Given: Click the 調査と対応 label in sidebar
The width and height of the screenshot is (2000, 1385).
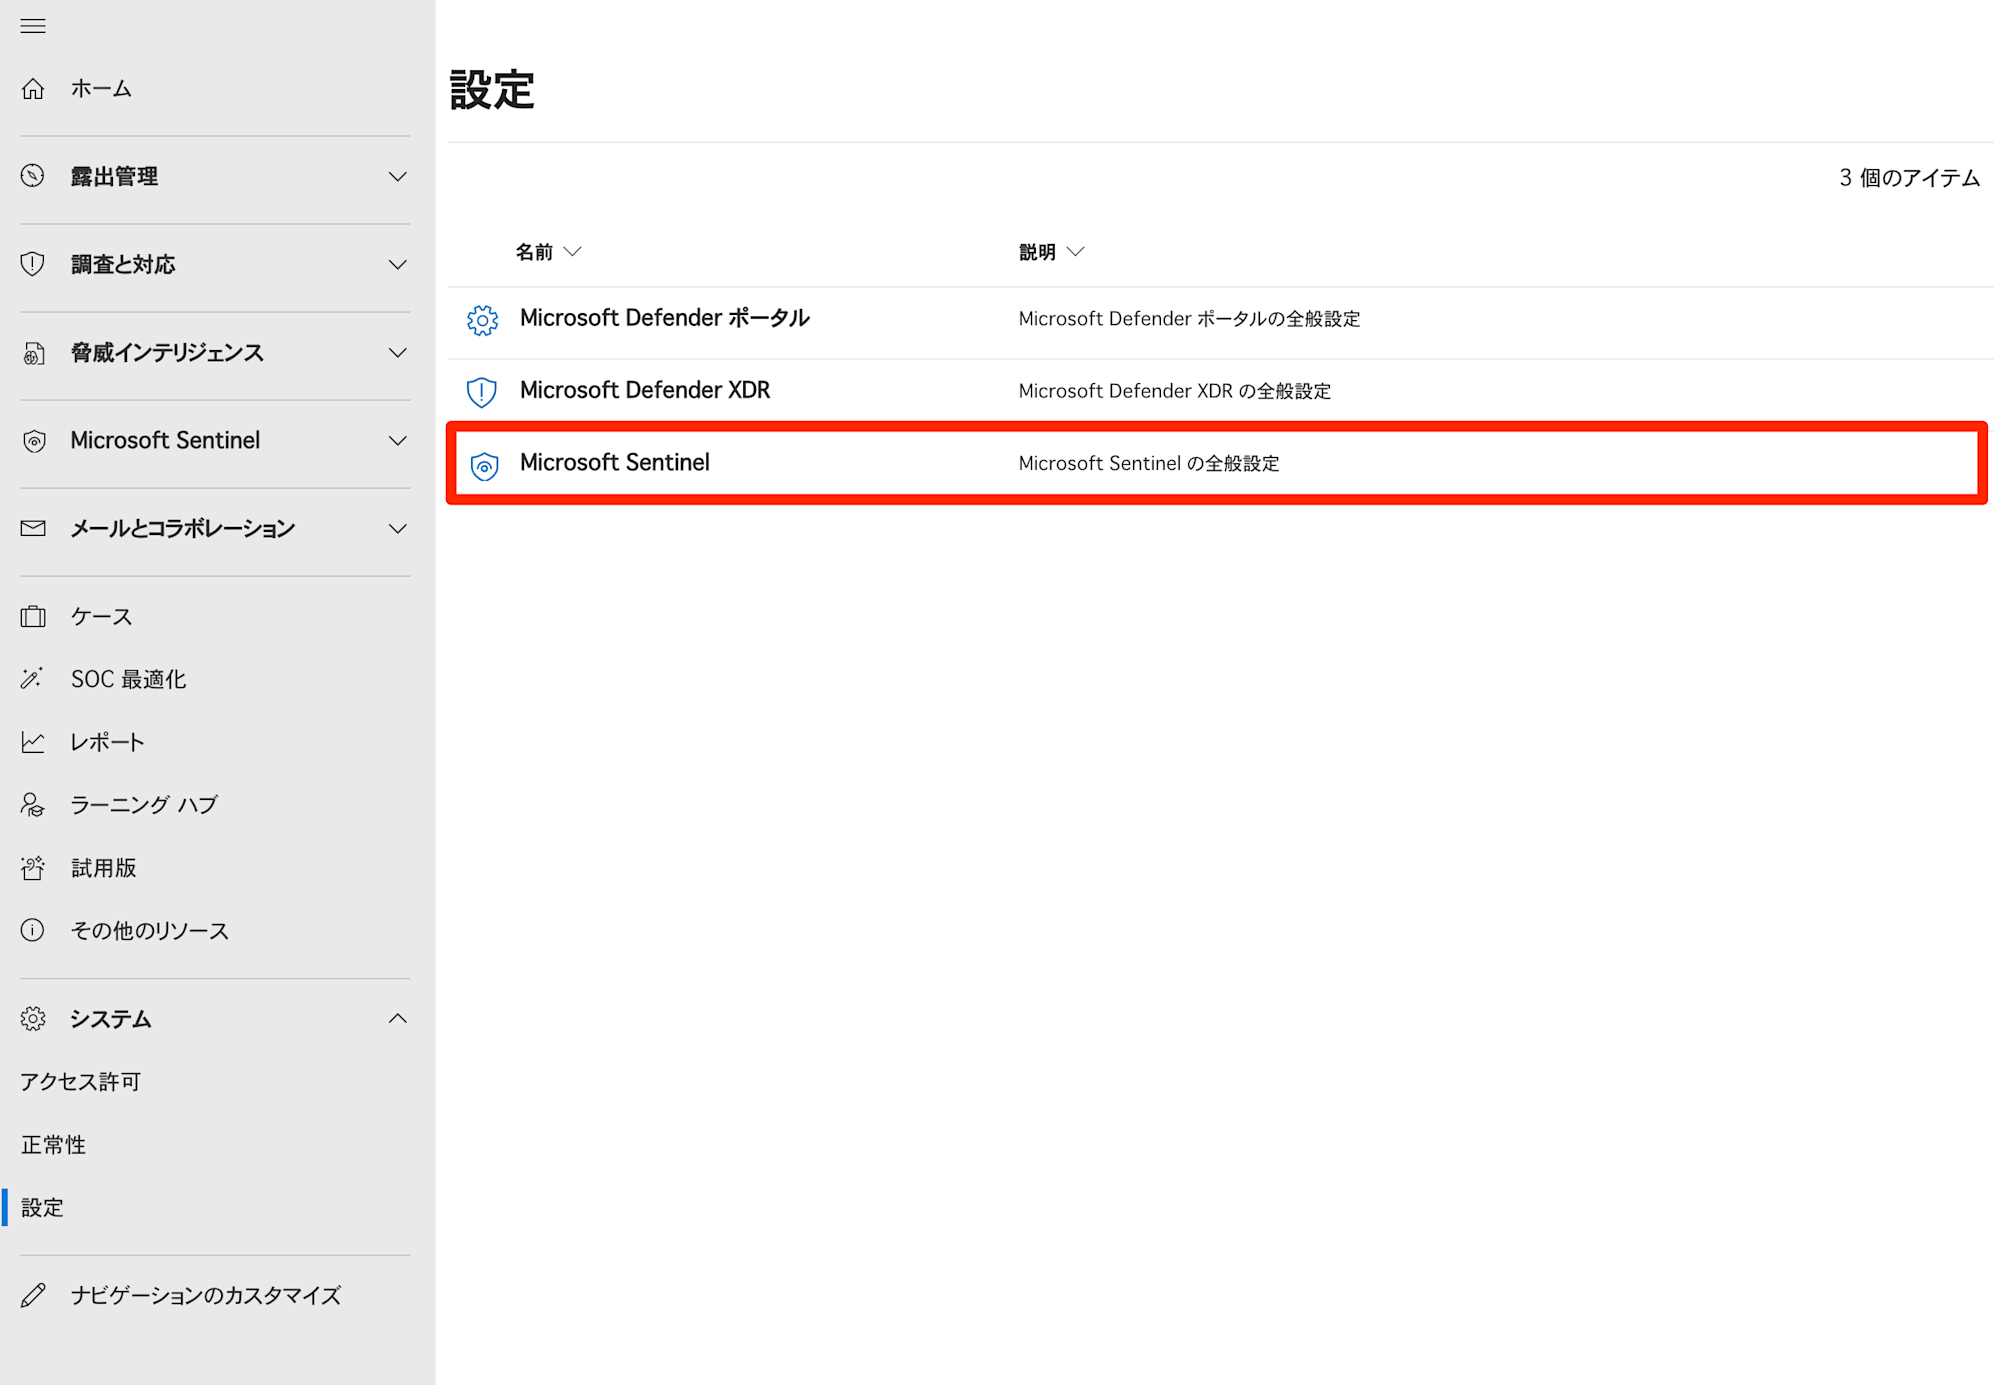Looking at the screenshot, I should point(123,265).
